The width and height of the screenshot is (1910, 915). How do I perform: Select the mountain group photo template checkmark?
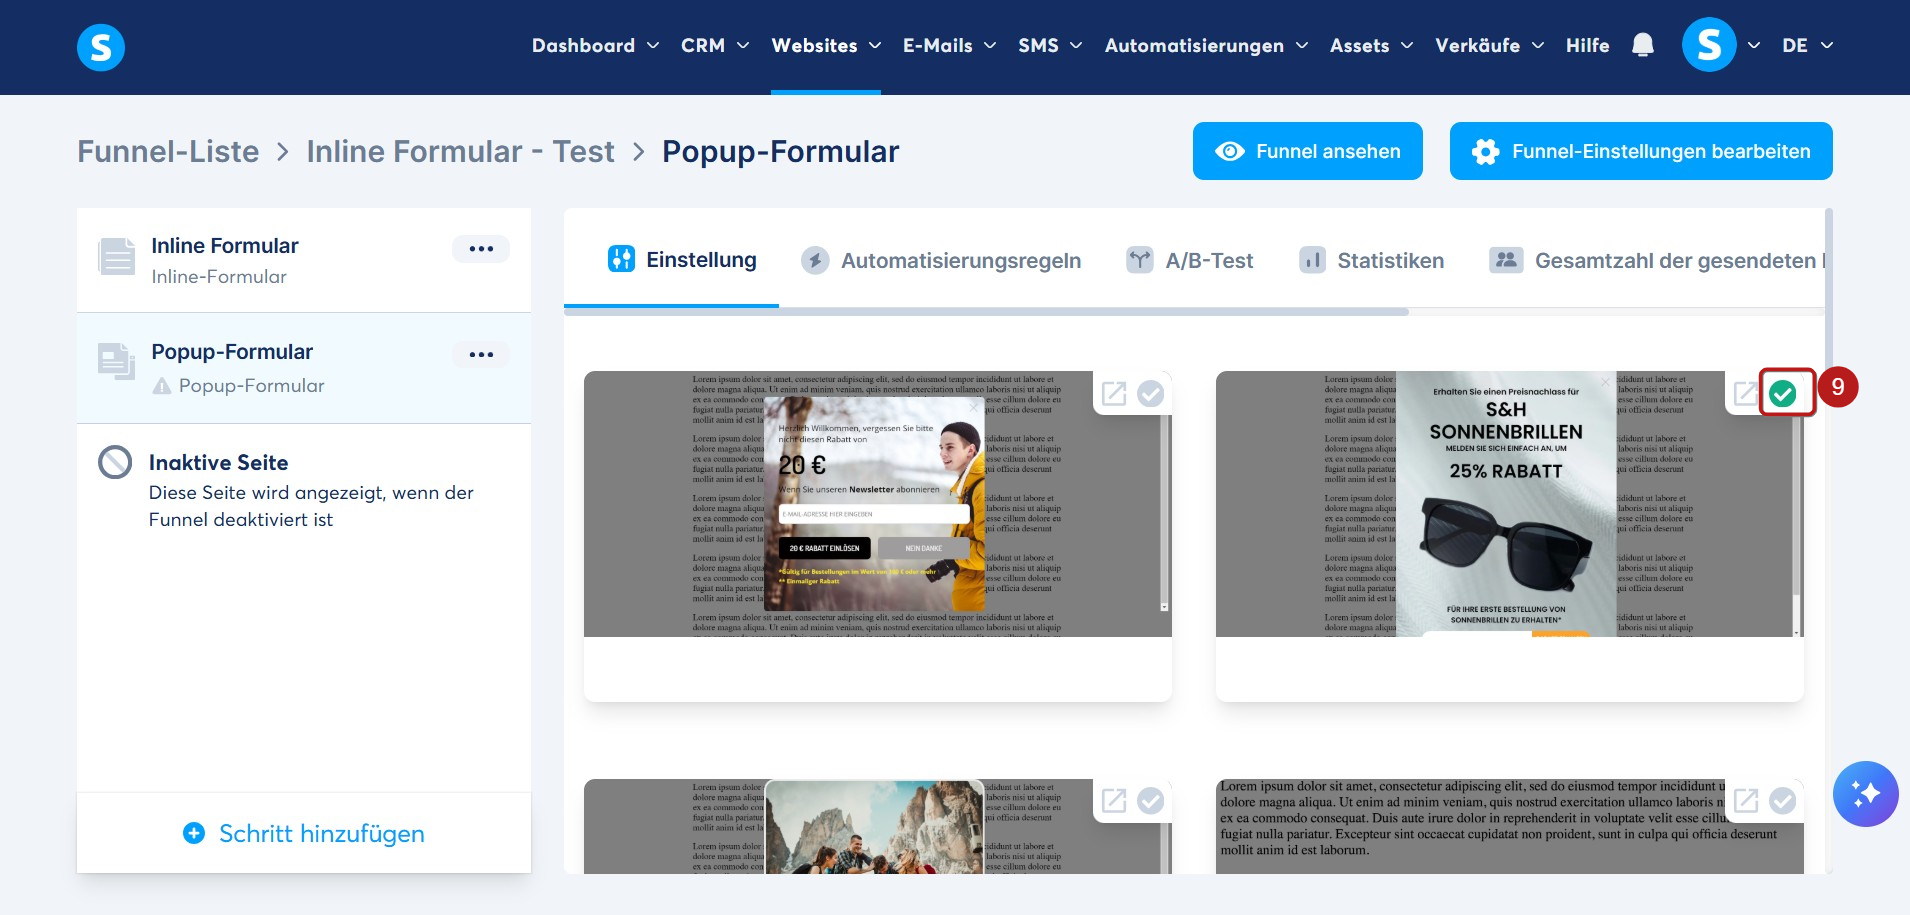click(1151, 801)
